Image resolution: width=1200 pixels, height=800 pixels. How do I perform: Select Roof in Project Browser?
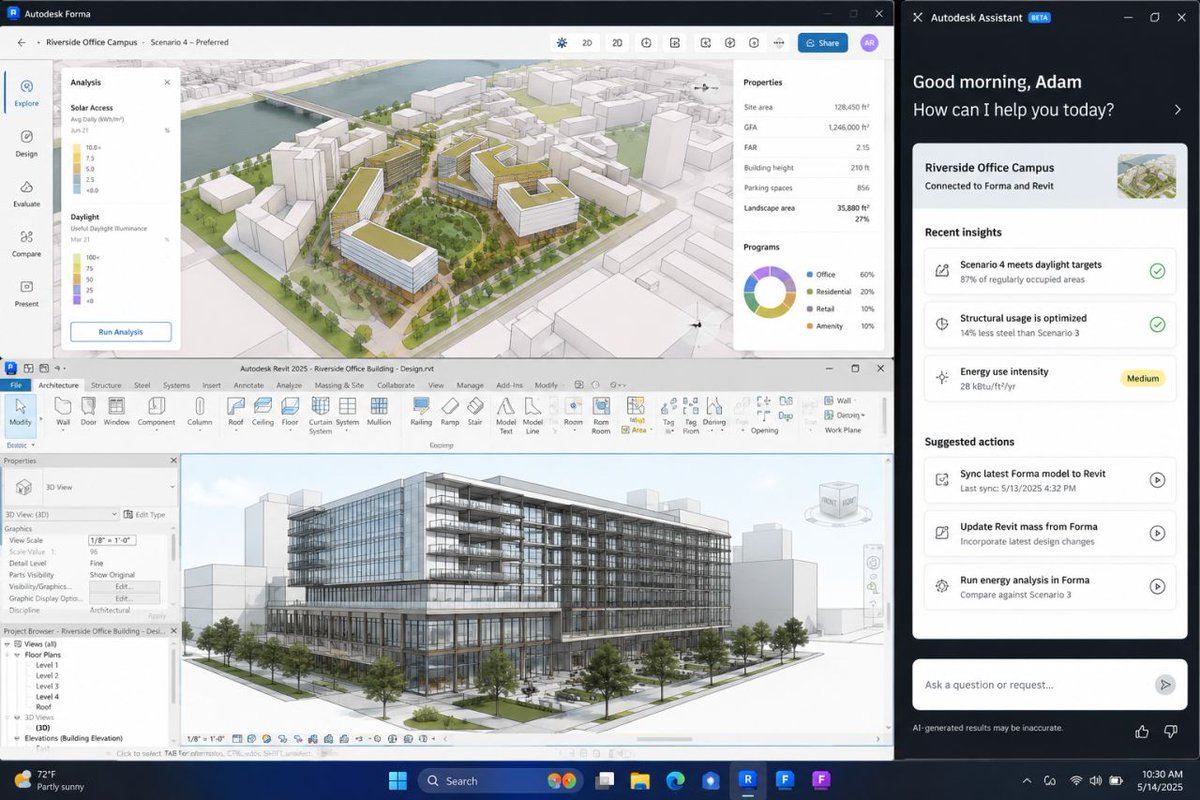point(44,707)
